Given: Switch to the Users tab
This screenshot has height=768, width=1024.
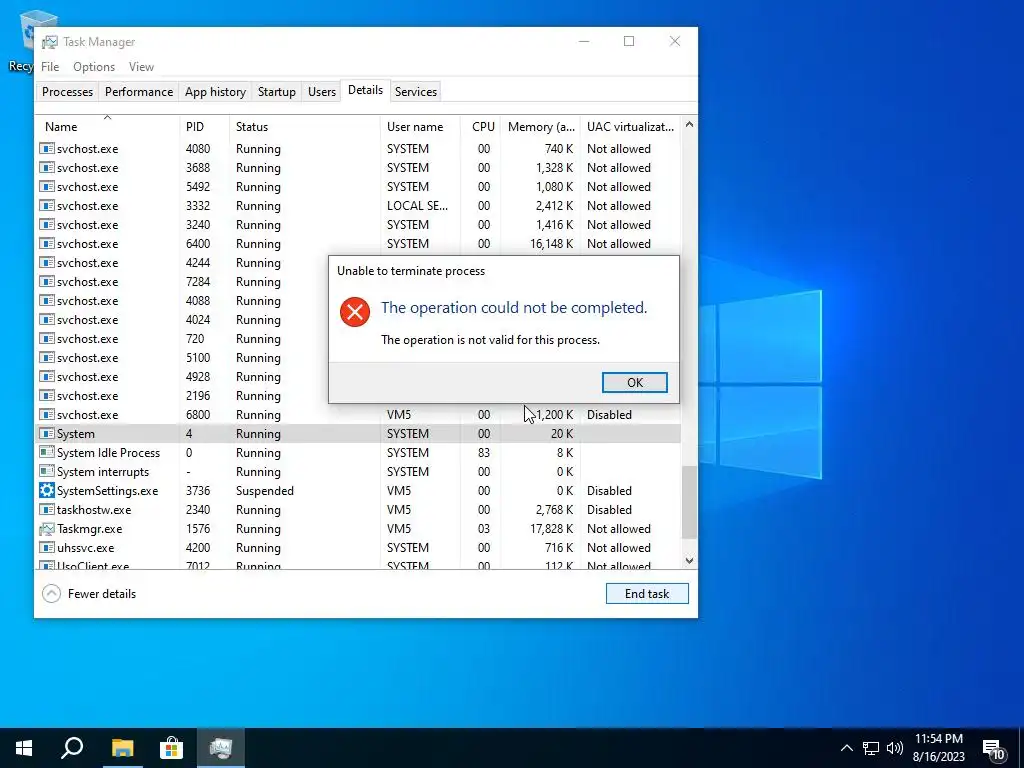Looking at the screenshot, I should (322, 91).
